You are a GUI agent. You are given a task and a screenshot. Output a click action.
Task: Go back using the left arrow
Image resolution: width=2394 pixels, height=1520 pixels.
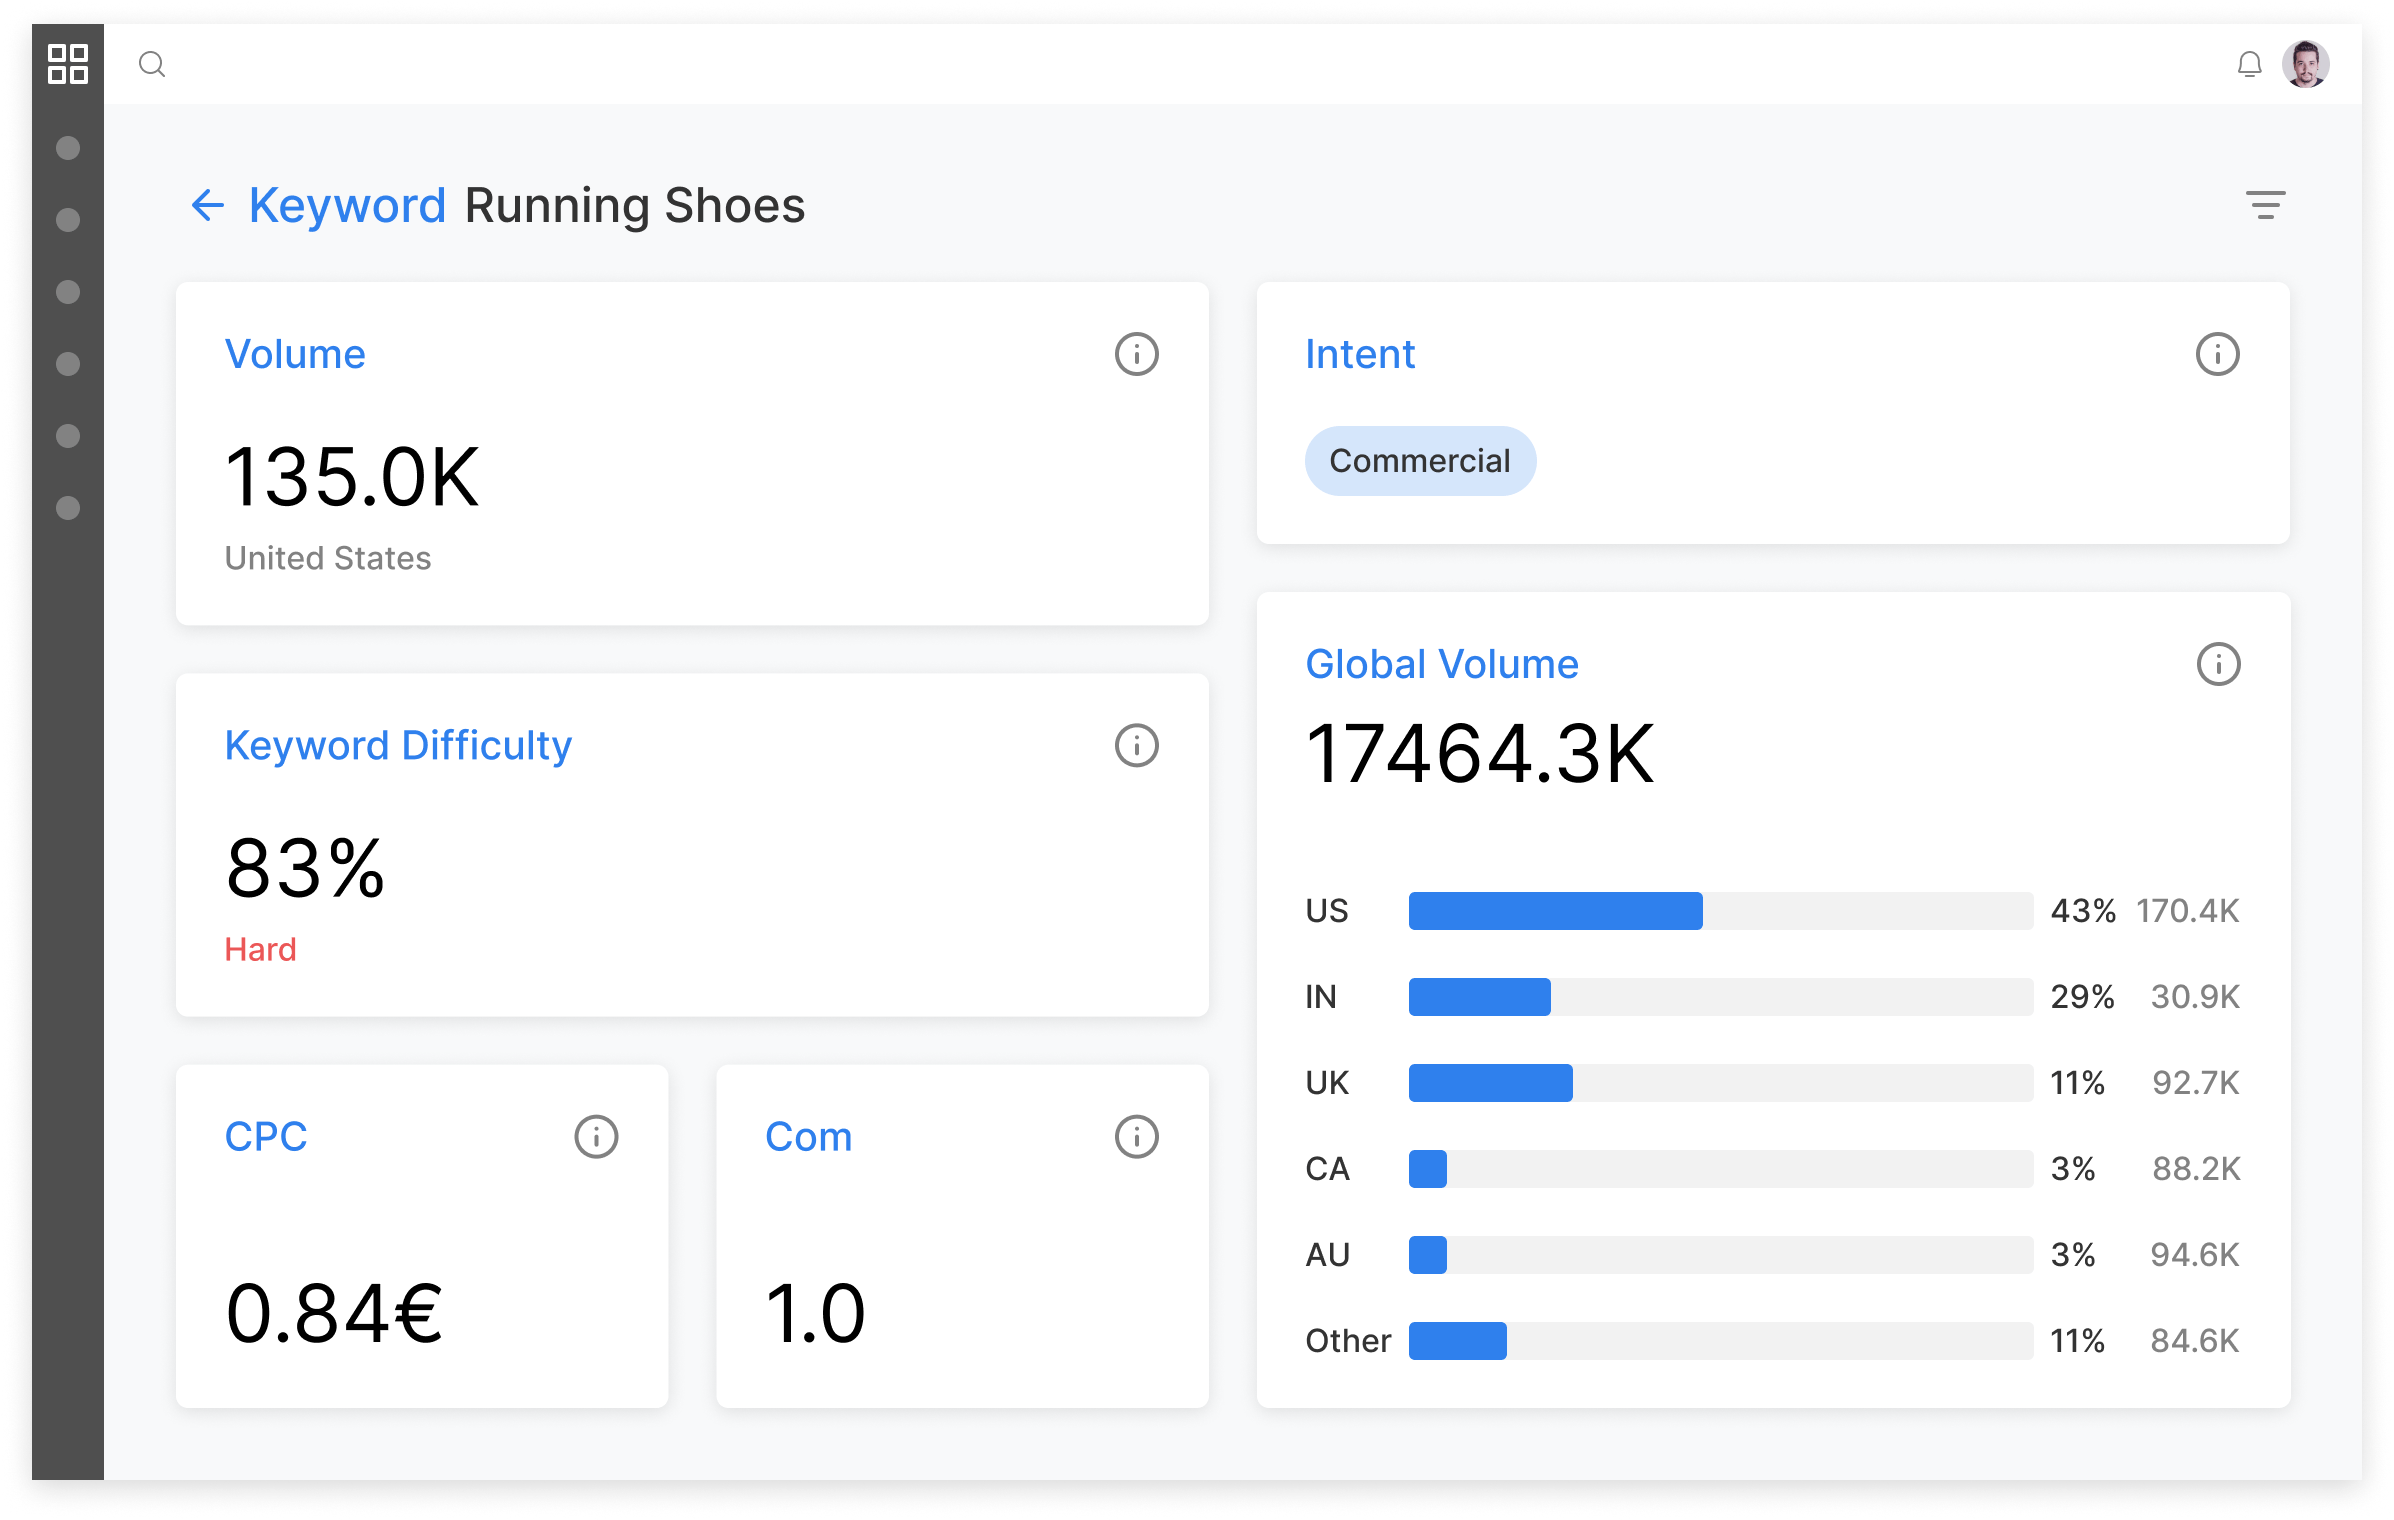tap(207, 206)
